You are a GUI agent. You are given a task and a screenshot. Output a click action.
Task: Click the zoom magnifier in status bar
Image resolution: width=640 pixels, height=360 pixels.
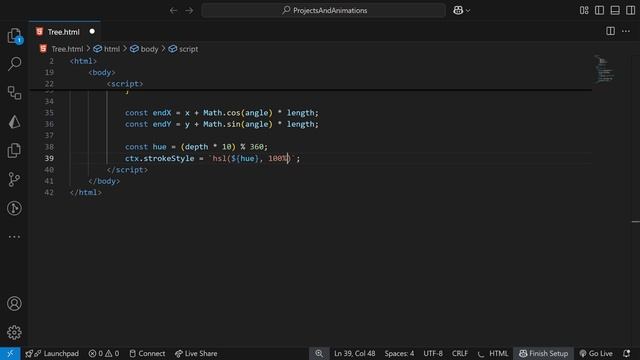[319, 353]
